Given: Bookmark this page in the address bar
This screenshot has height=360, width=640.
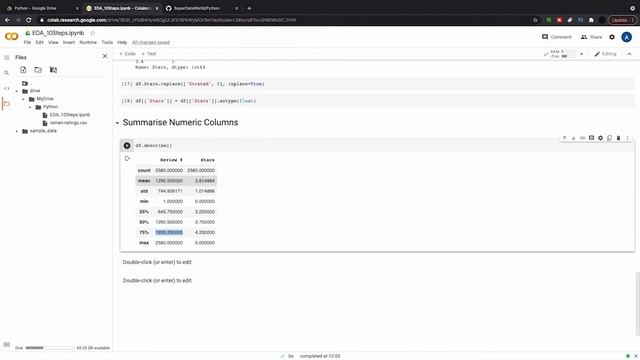Looking at the screenshot, I should pyautogui.click(x=535, y=20).
